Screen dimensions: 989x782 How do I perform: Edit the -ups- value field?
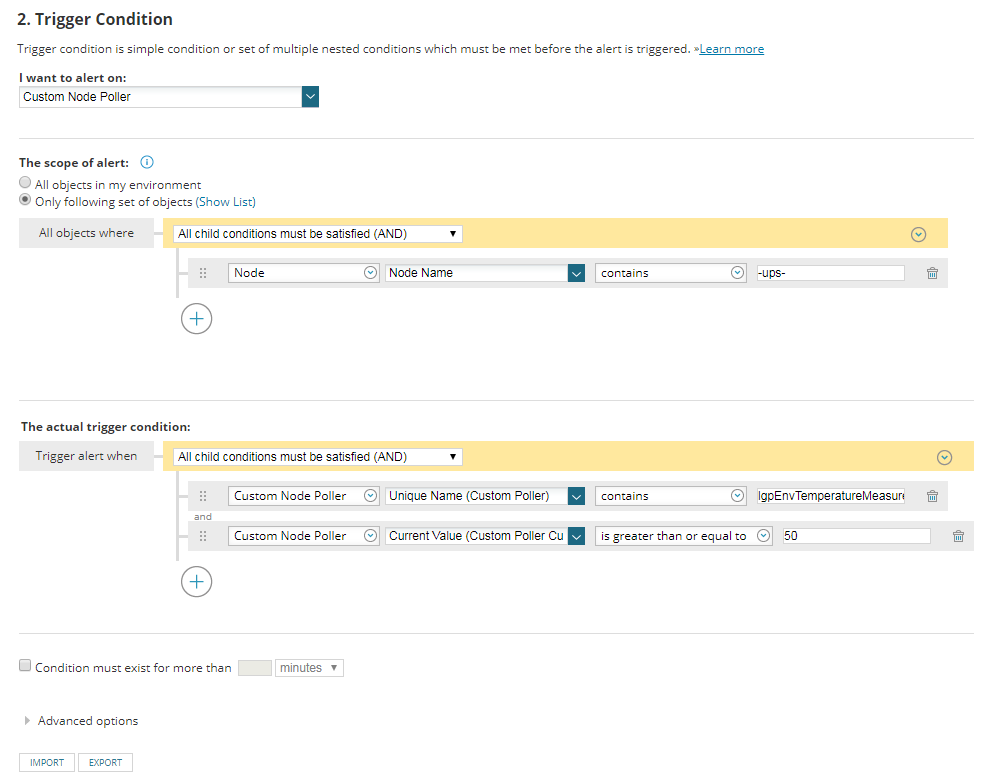coord(830,273)
